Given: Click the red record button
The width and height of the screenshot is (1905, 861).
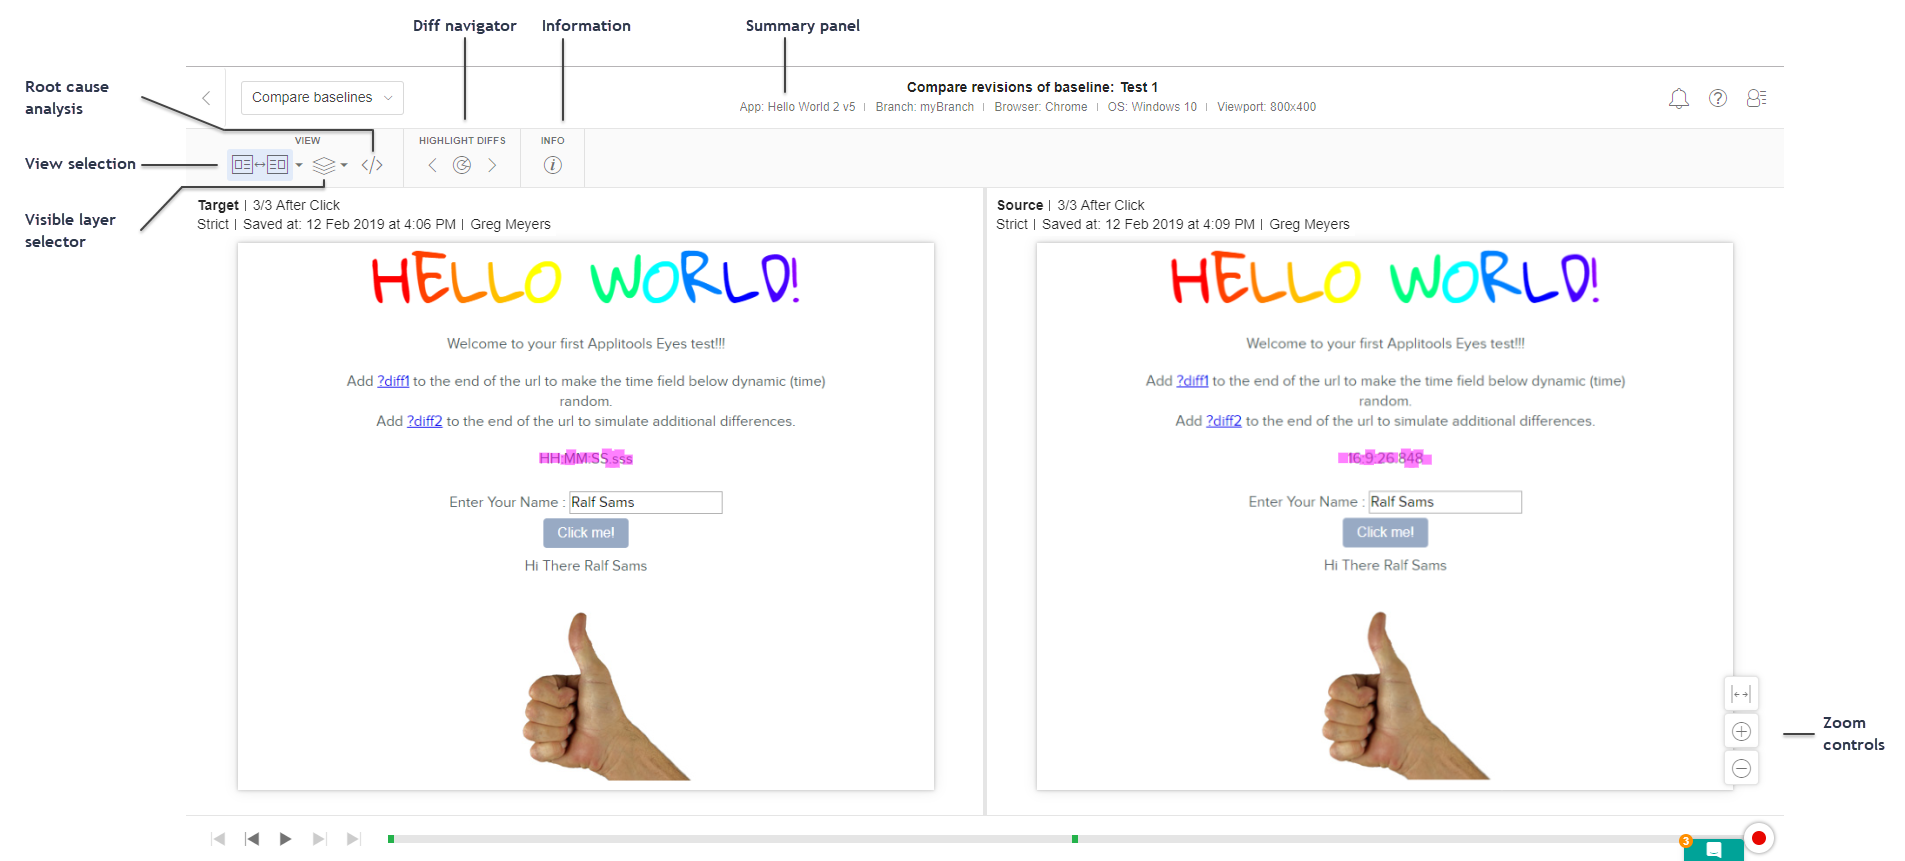Looking at the screenshot, I should click(1758, 838).
